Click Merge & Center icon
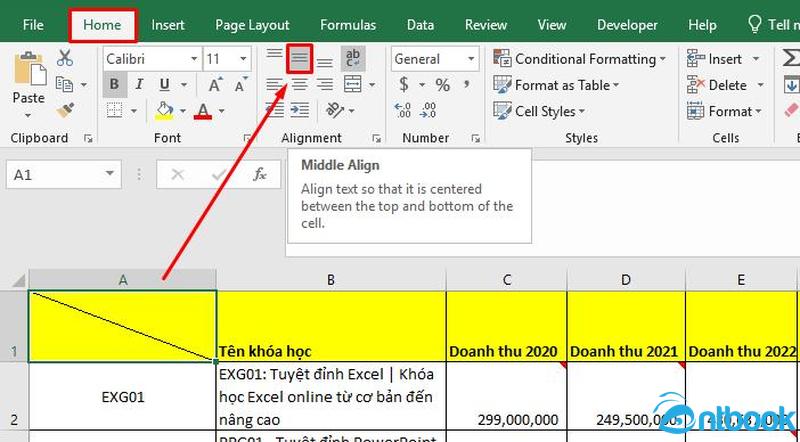The image size is (800, 442). click(353, 84)
